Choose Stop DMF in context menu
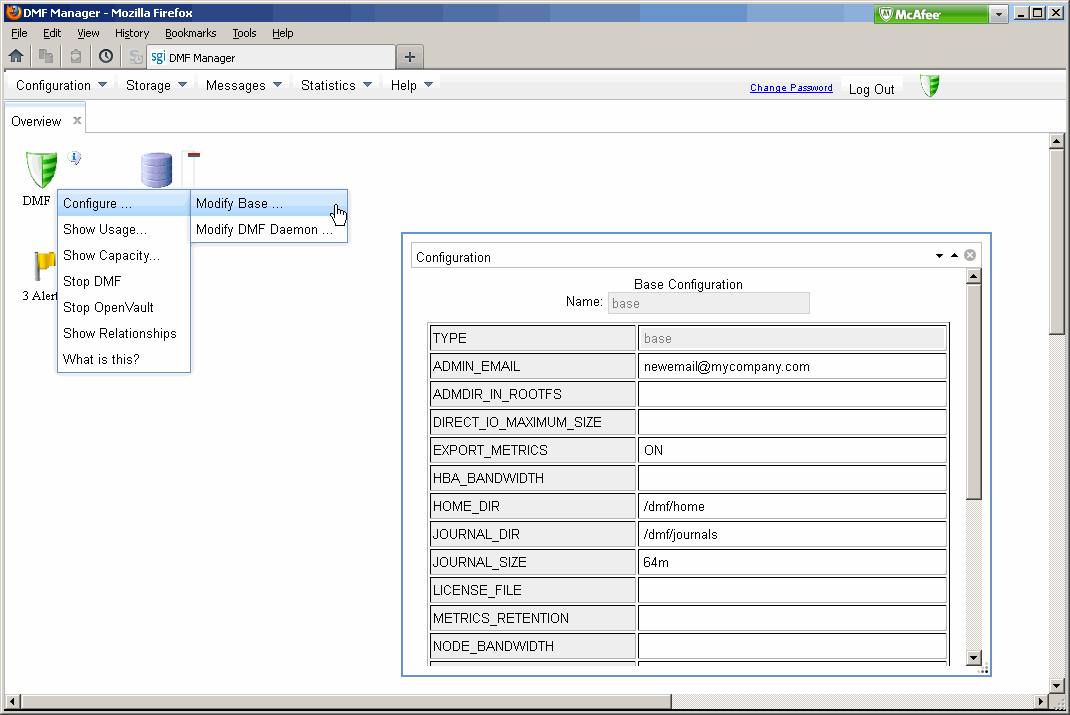 tap(124, 281)
